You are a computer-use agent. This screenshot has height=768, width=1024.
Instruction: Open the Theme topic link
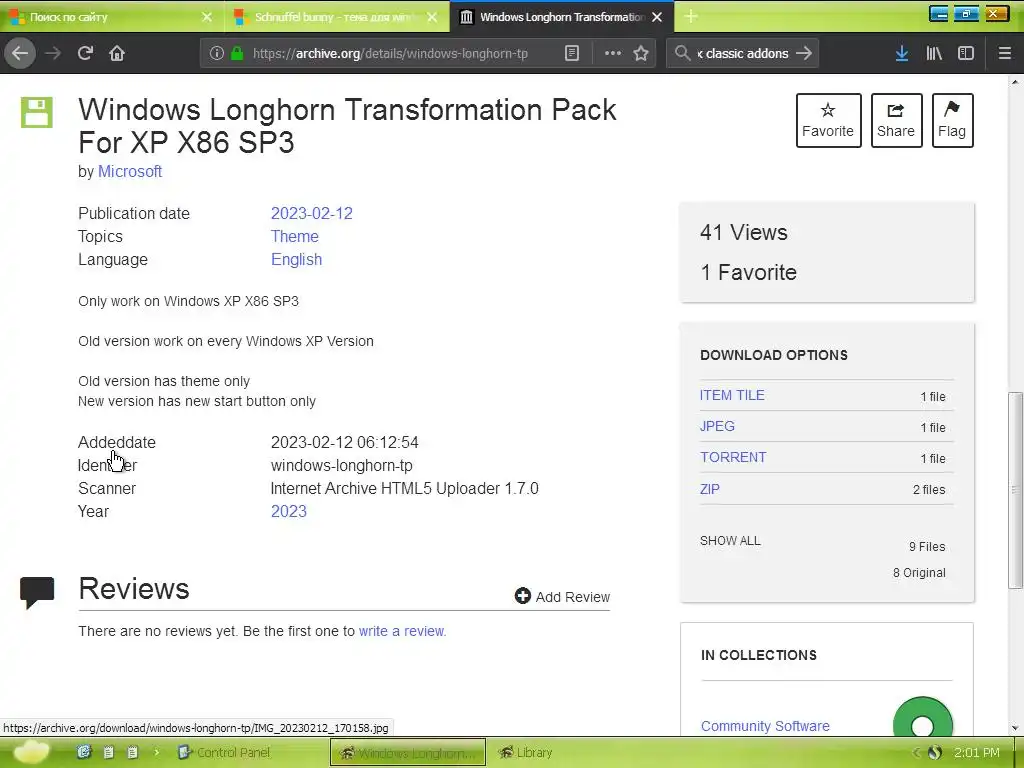(x=295, y=236)
